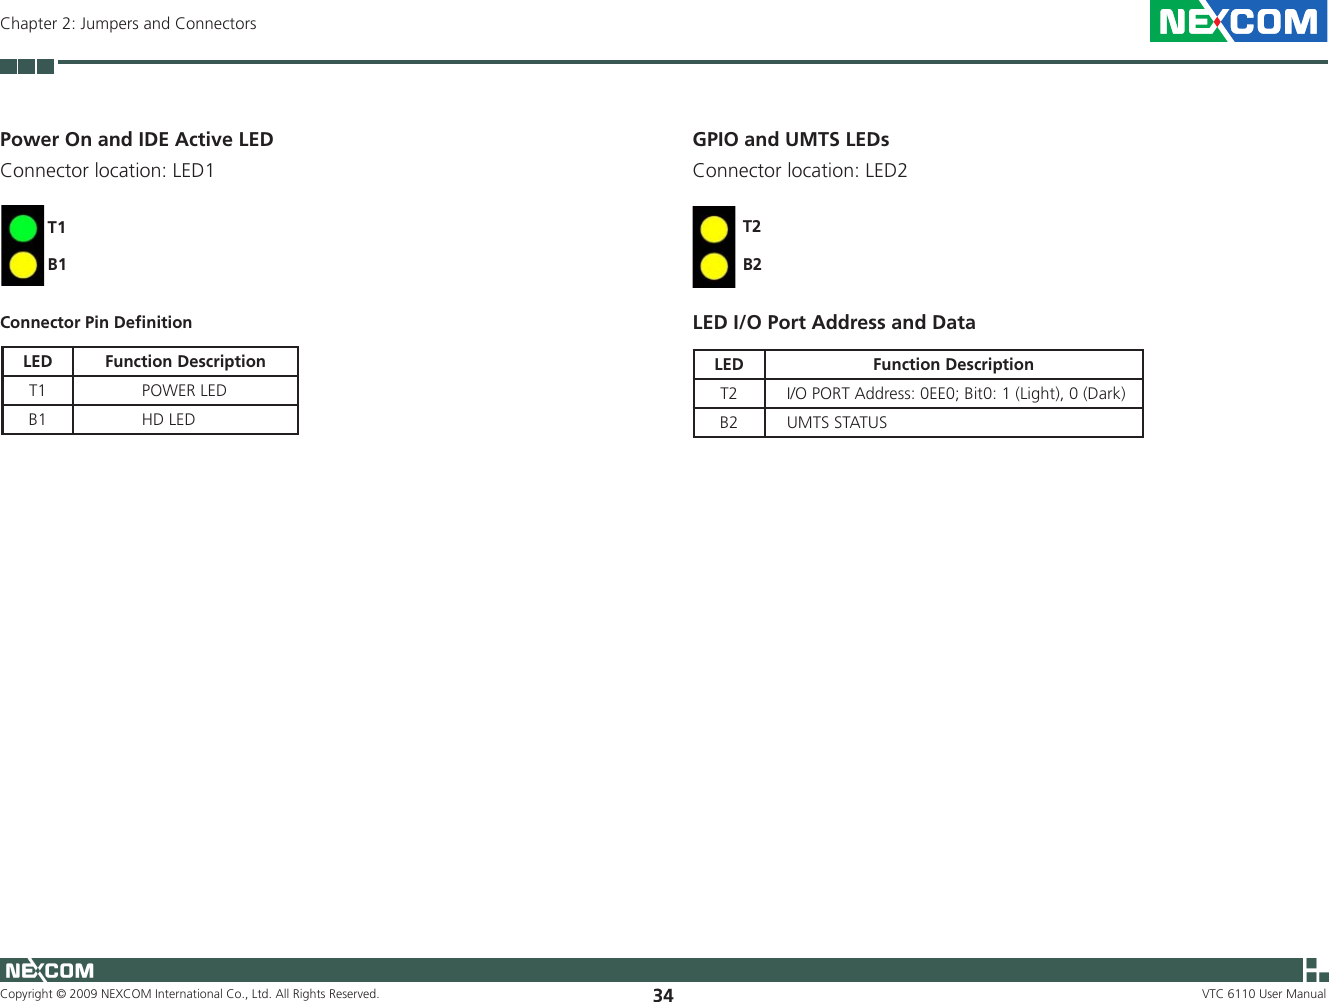Click the 'Chapter 2: Jumpers and Connectors' header text
Image resolution: width=1329 pixels, height=1002 pixels.
pyautogui.click(x=128, y=23)
